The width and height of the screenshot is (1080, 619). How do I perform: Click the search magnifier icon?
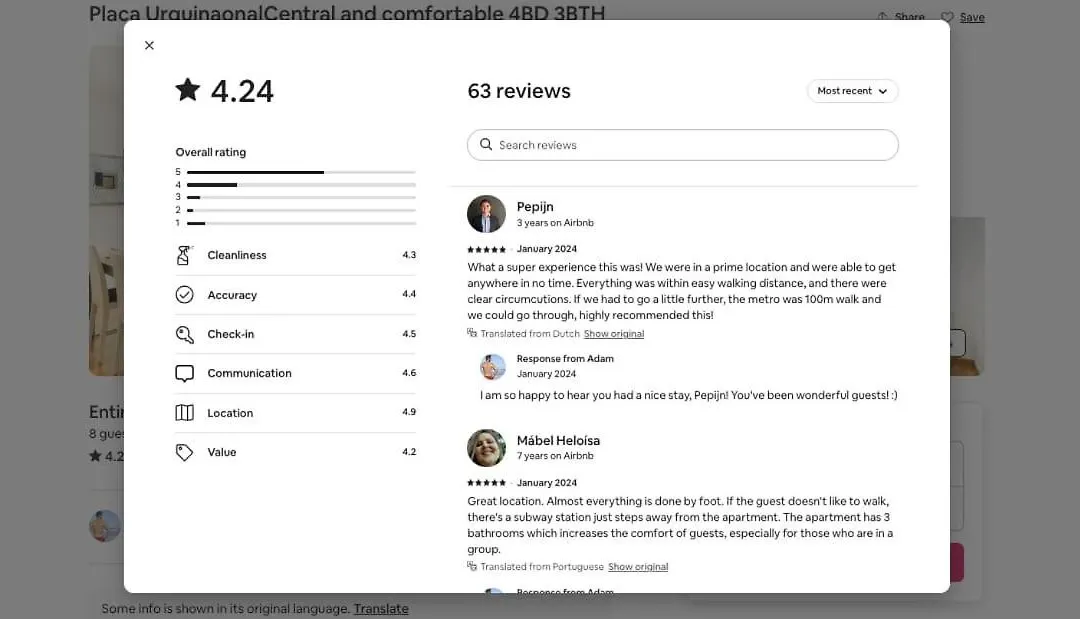pyautogui.click(x=486, y=145)
